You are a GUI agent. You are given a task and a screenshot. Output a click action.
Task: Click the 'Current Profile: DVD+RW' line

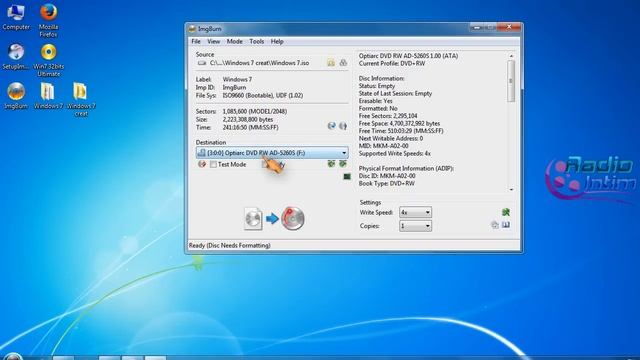(392, 64)
